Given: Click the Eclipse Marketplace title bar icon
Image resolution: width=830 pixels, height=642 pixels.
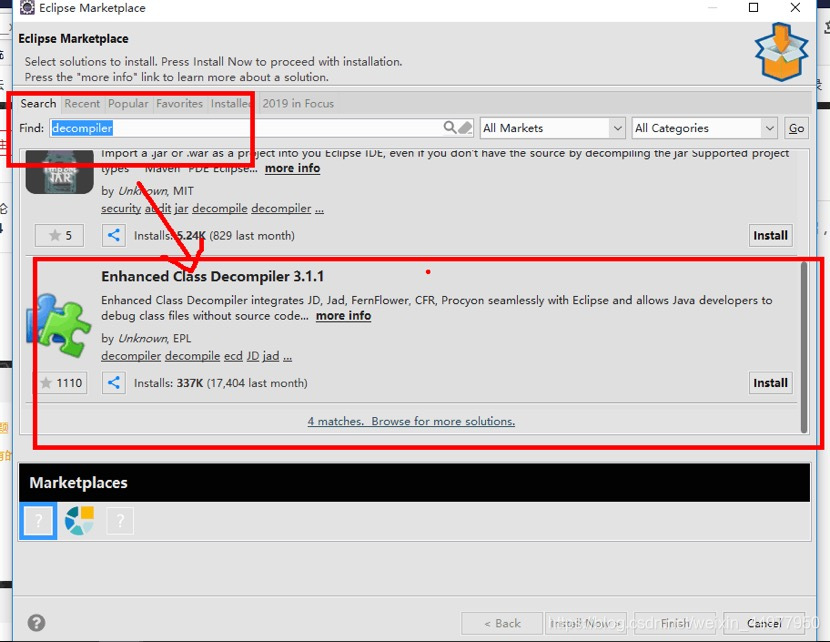Looking at the screenshot, I should tap(27, 7).
